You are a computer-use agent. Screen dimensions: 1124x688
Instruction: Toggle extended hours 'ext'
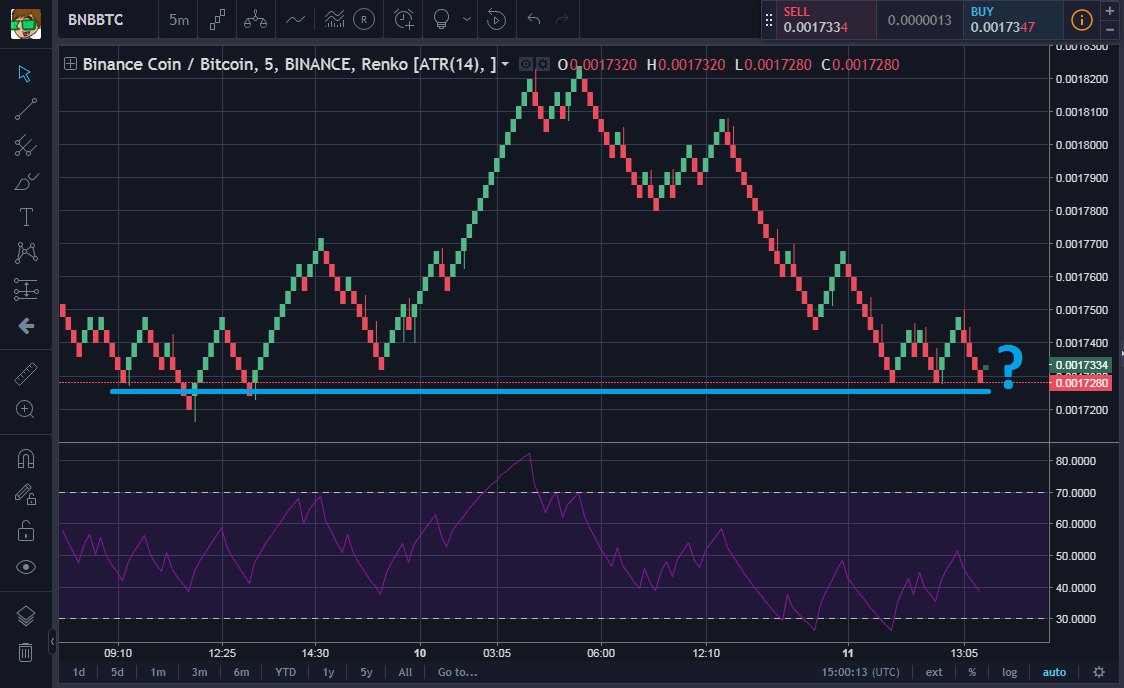pyautogui.click(x=934, y=672)
